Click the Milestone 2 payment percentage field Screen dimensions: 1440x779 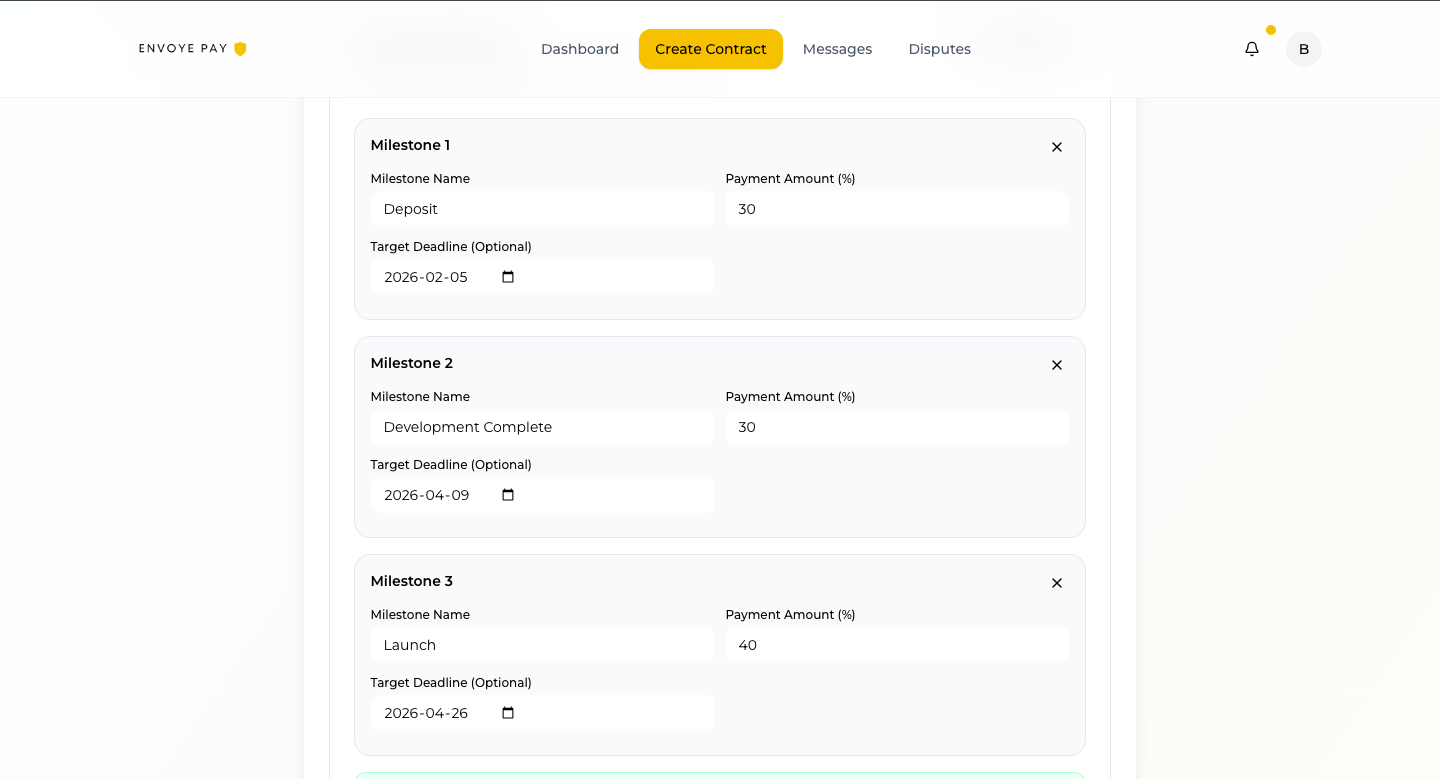click(x=896, y=427)
